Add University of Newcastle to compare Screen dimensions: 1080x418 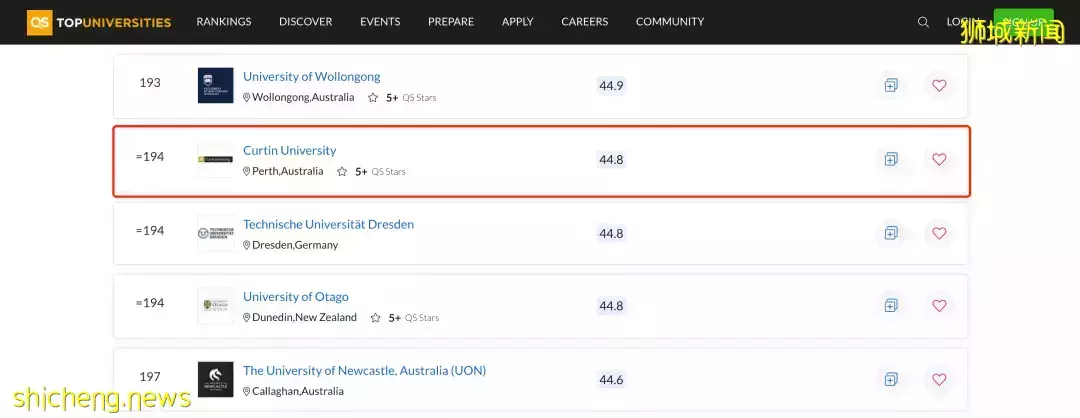click(891, 379)
